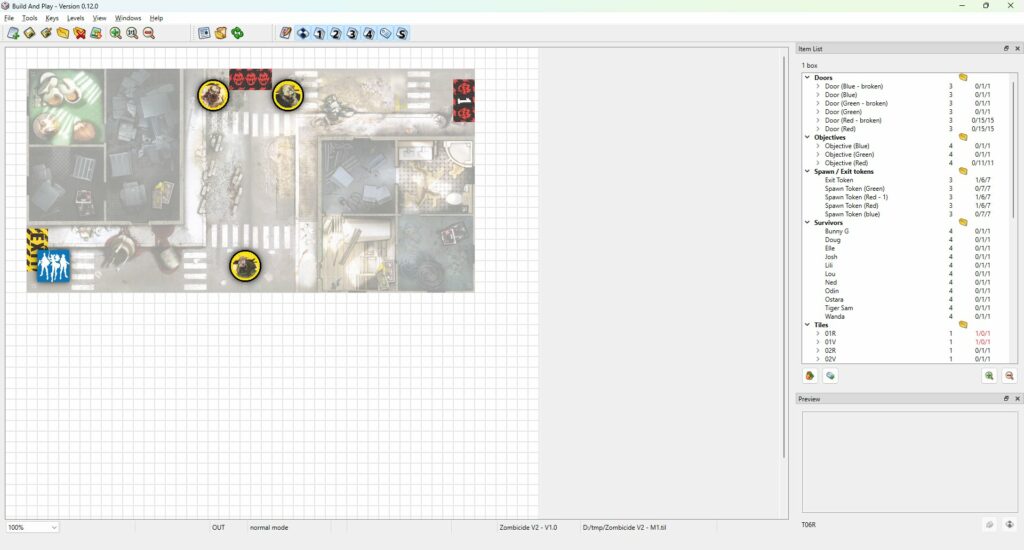Click the folder icon in the Tiles row

[x=963, y=325]
